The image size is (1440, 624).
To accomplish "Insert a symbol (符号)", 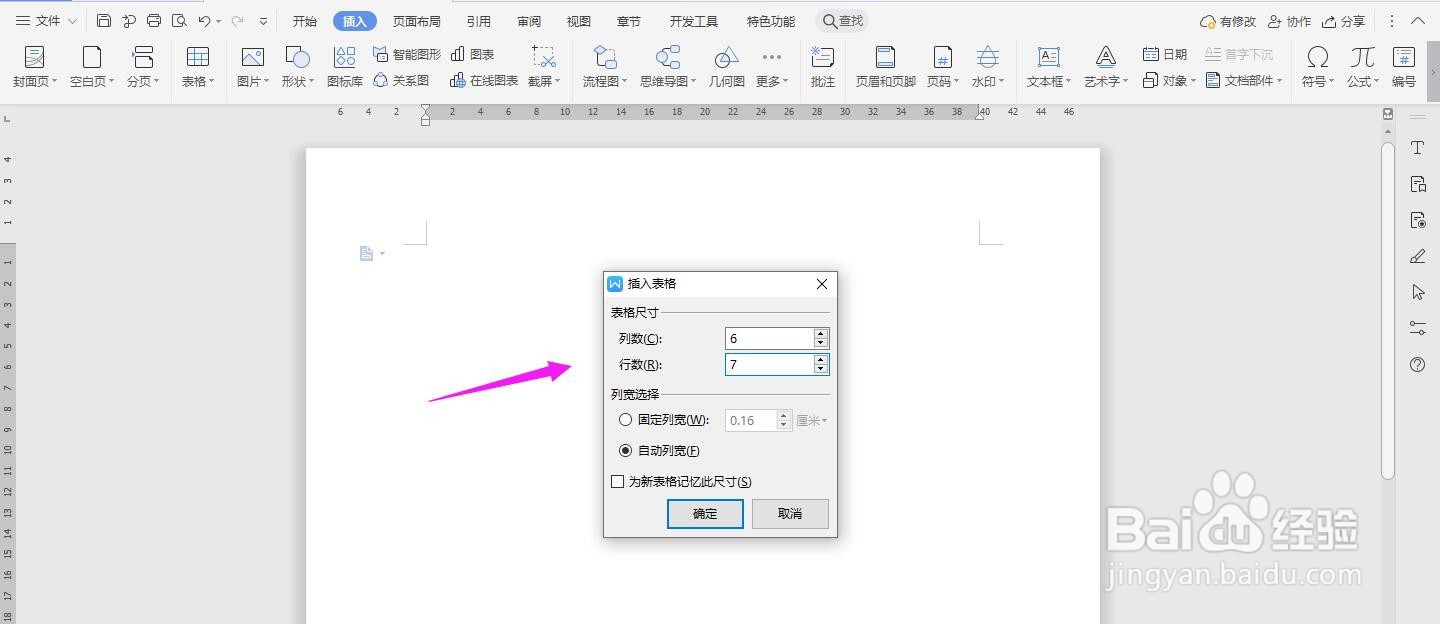I will click(1318, 67).
